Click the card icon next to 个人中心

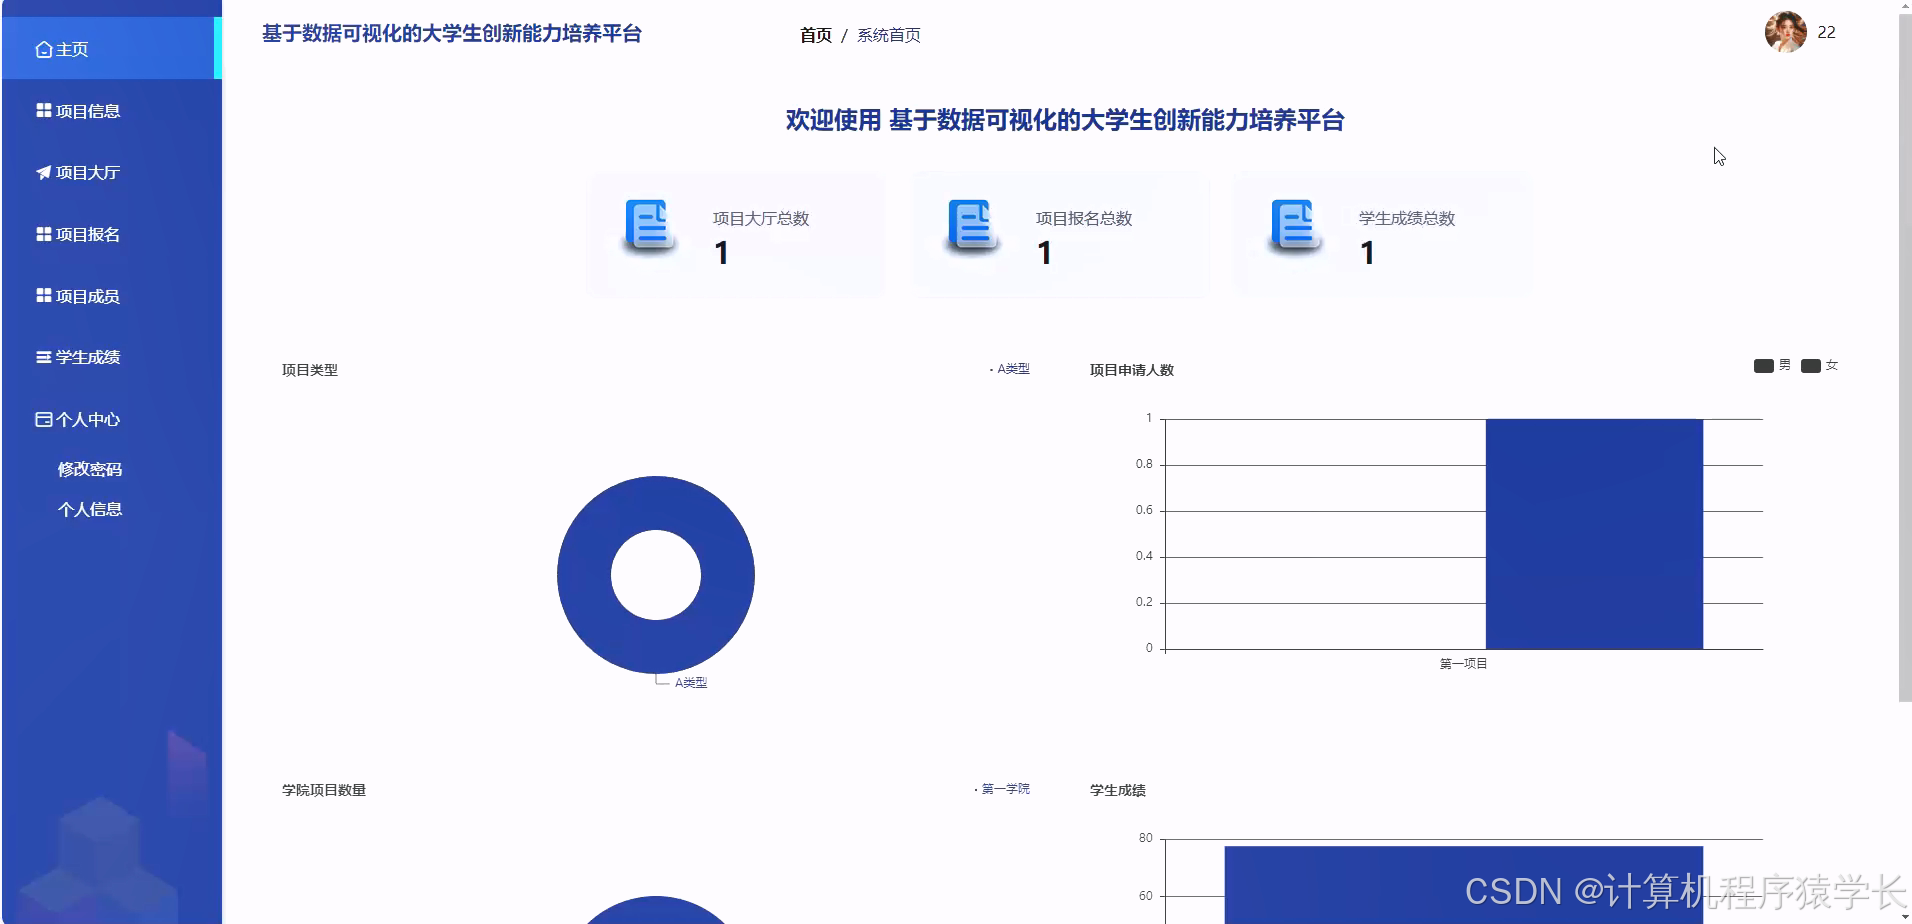click(44, 419)
